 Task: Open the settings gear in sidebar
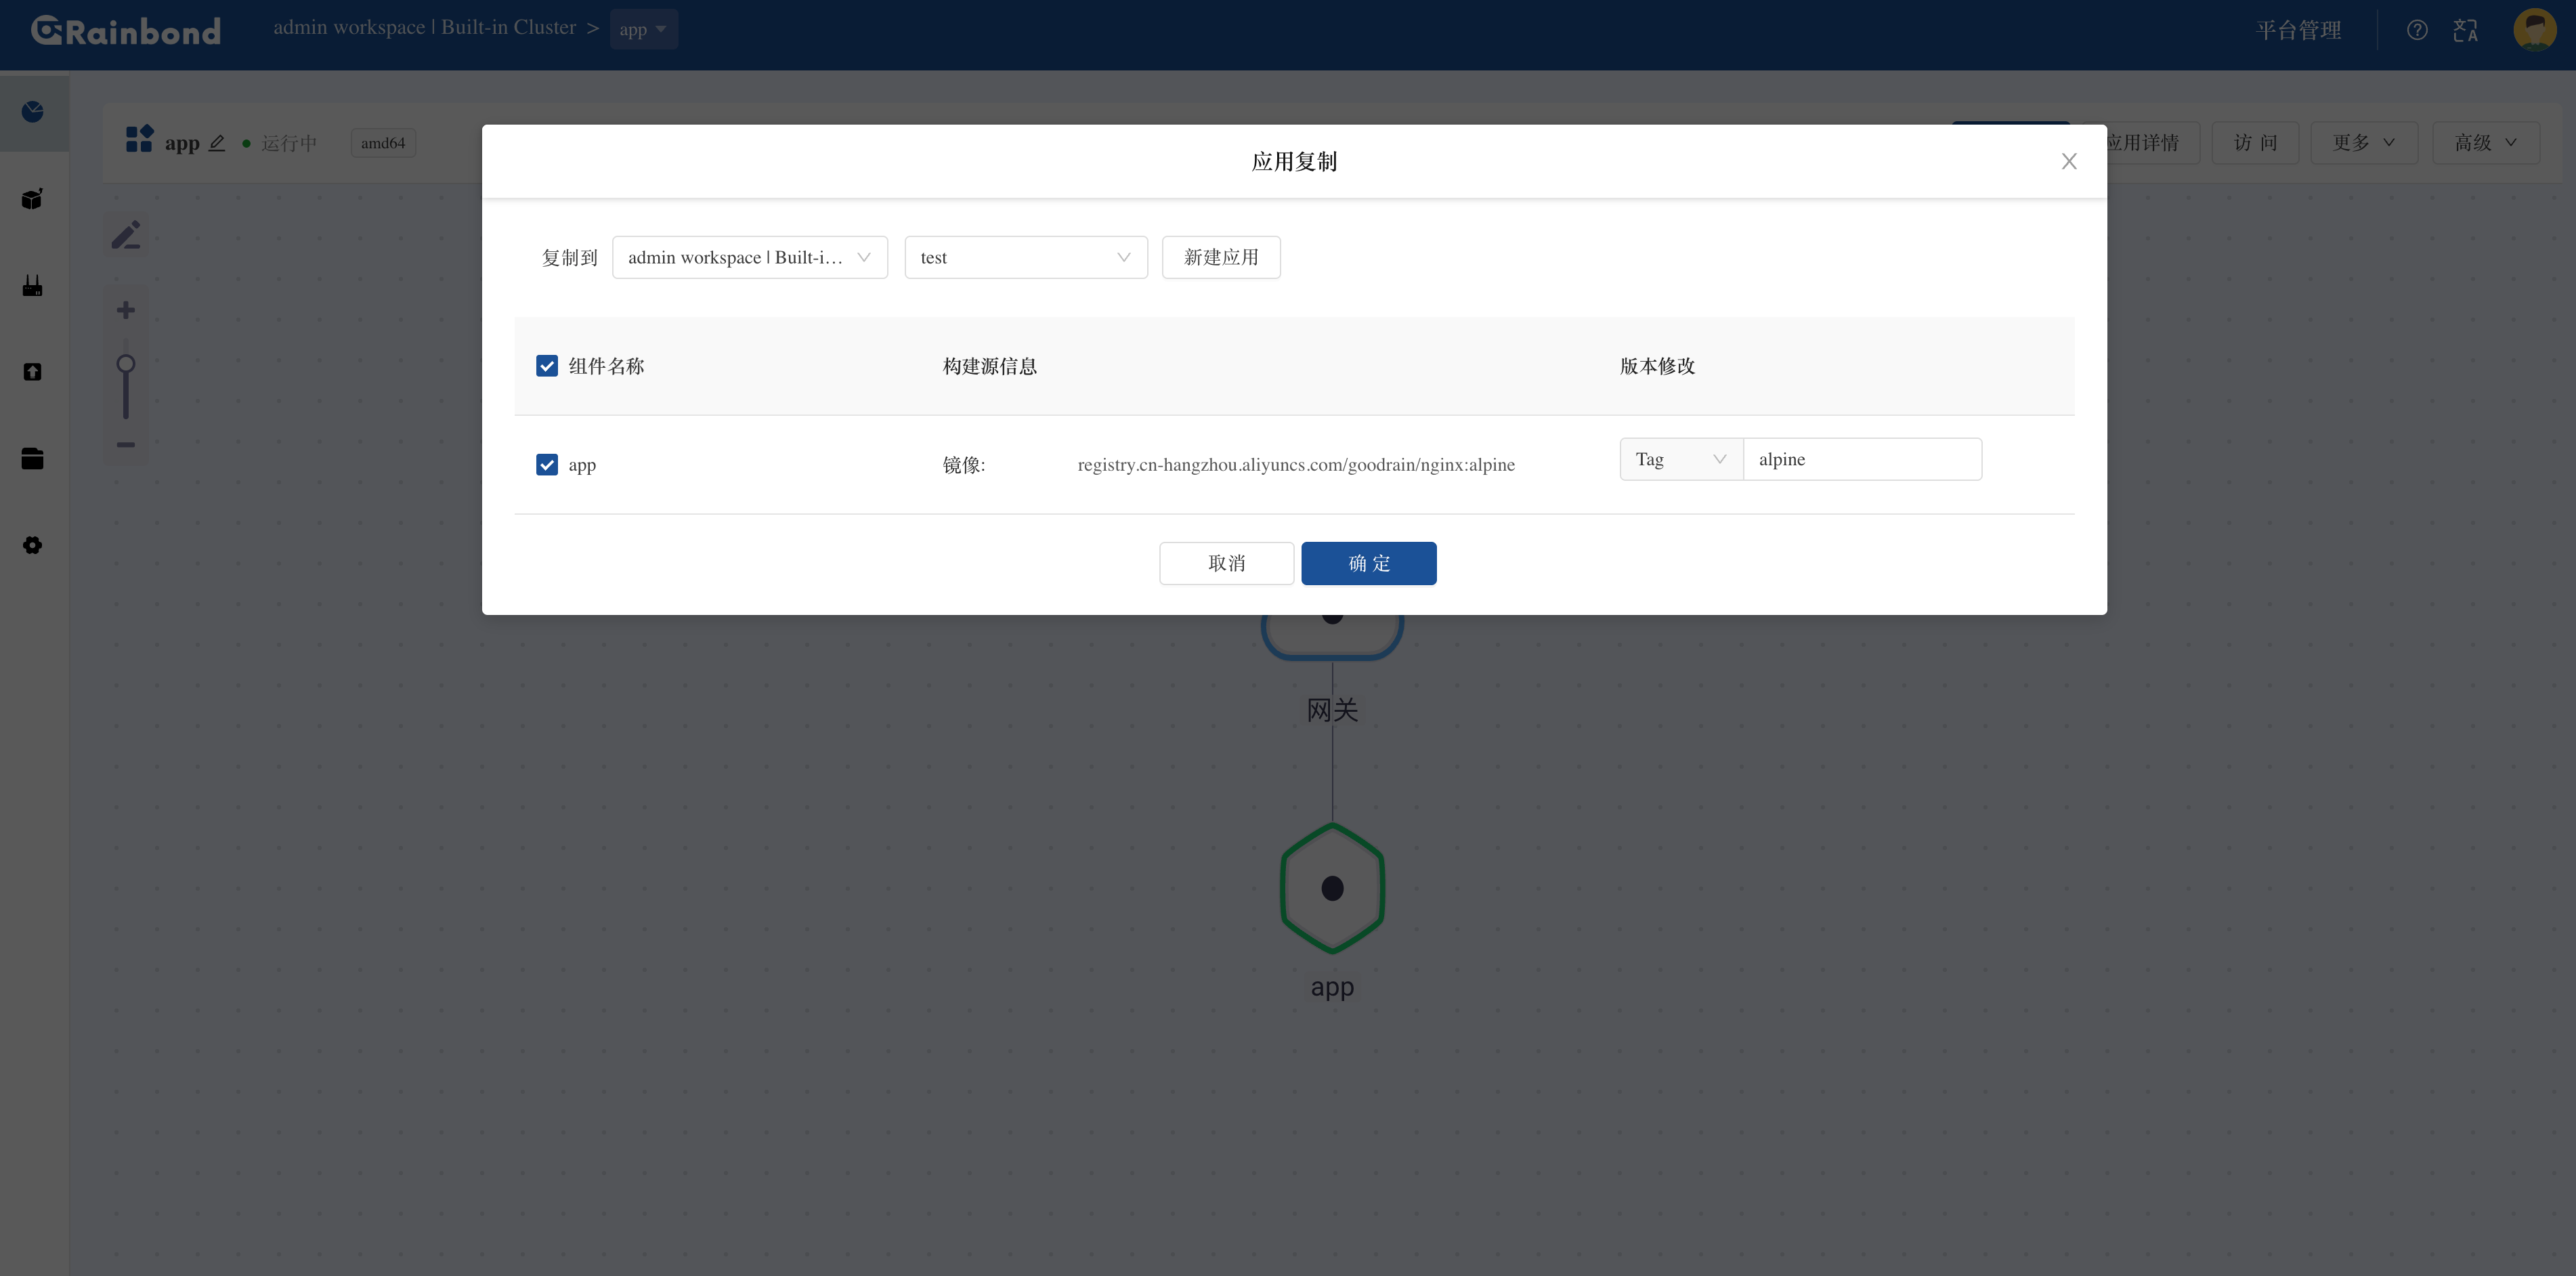coord(33,545)
